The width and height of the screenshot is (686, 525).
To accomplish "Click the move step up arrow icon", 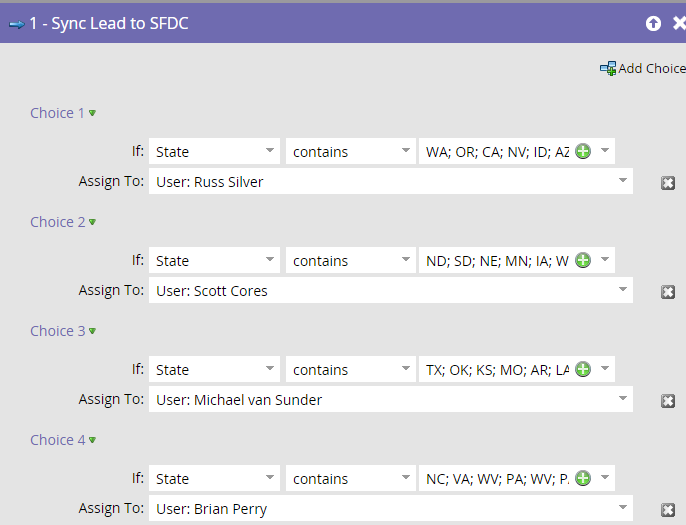I will [x=653, y=23].
